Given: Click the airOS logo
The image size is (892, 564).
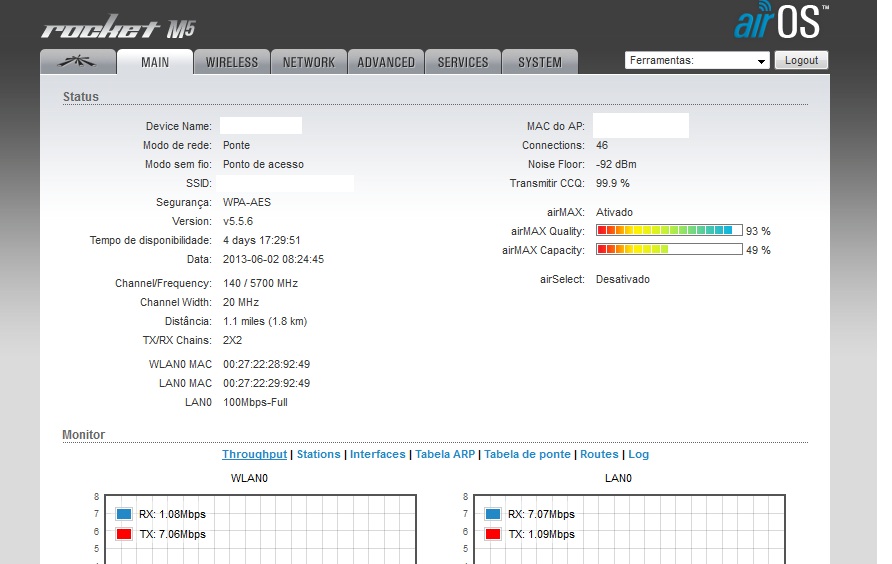Looking at the screenshot, I should coord(781,20).
